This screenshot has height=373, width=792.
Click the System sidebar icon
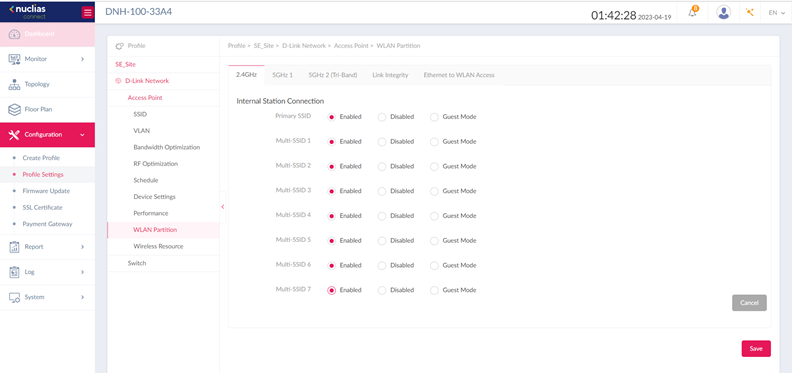15,297
